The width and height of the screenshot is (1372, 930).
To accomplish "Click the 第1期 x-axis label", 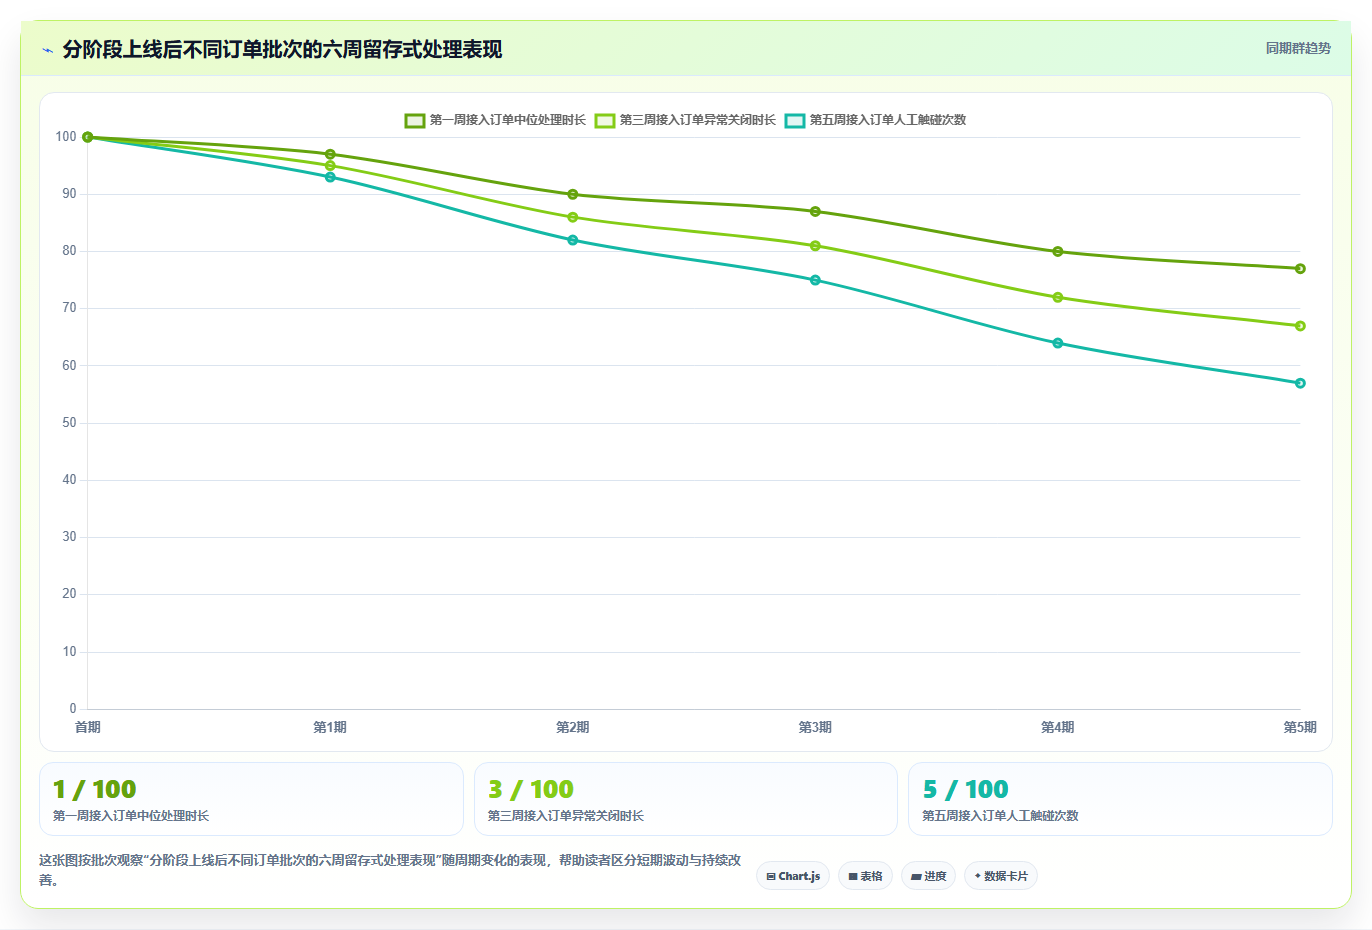I will coord(330,727).
